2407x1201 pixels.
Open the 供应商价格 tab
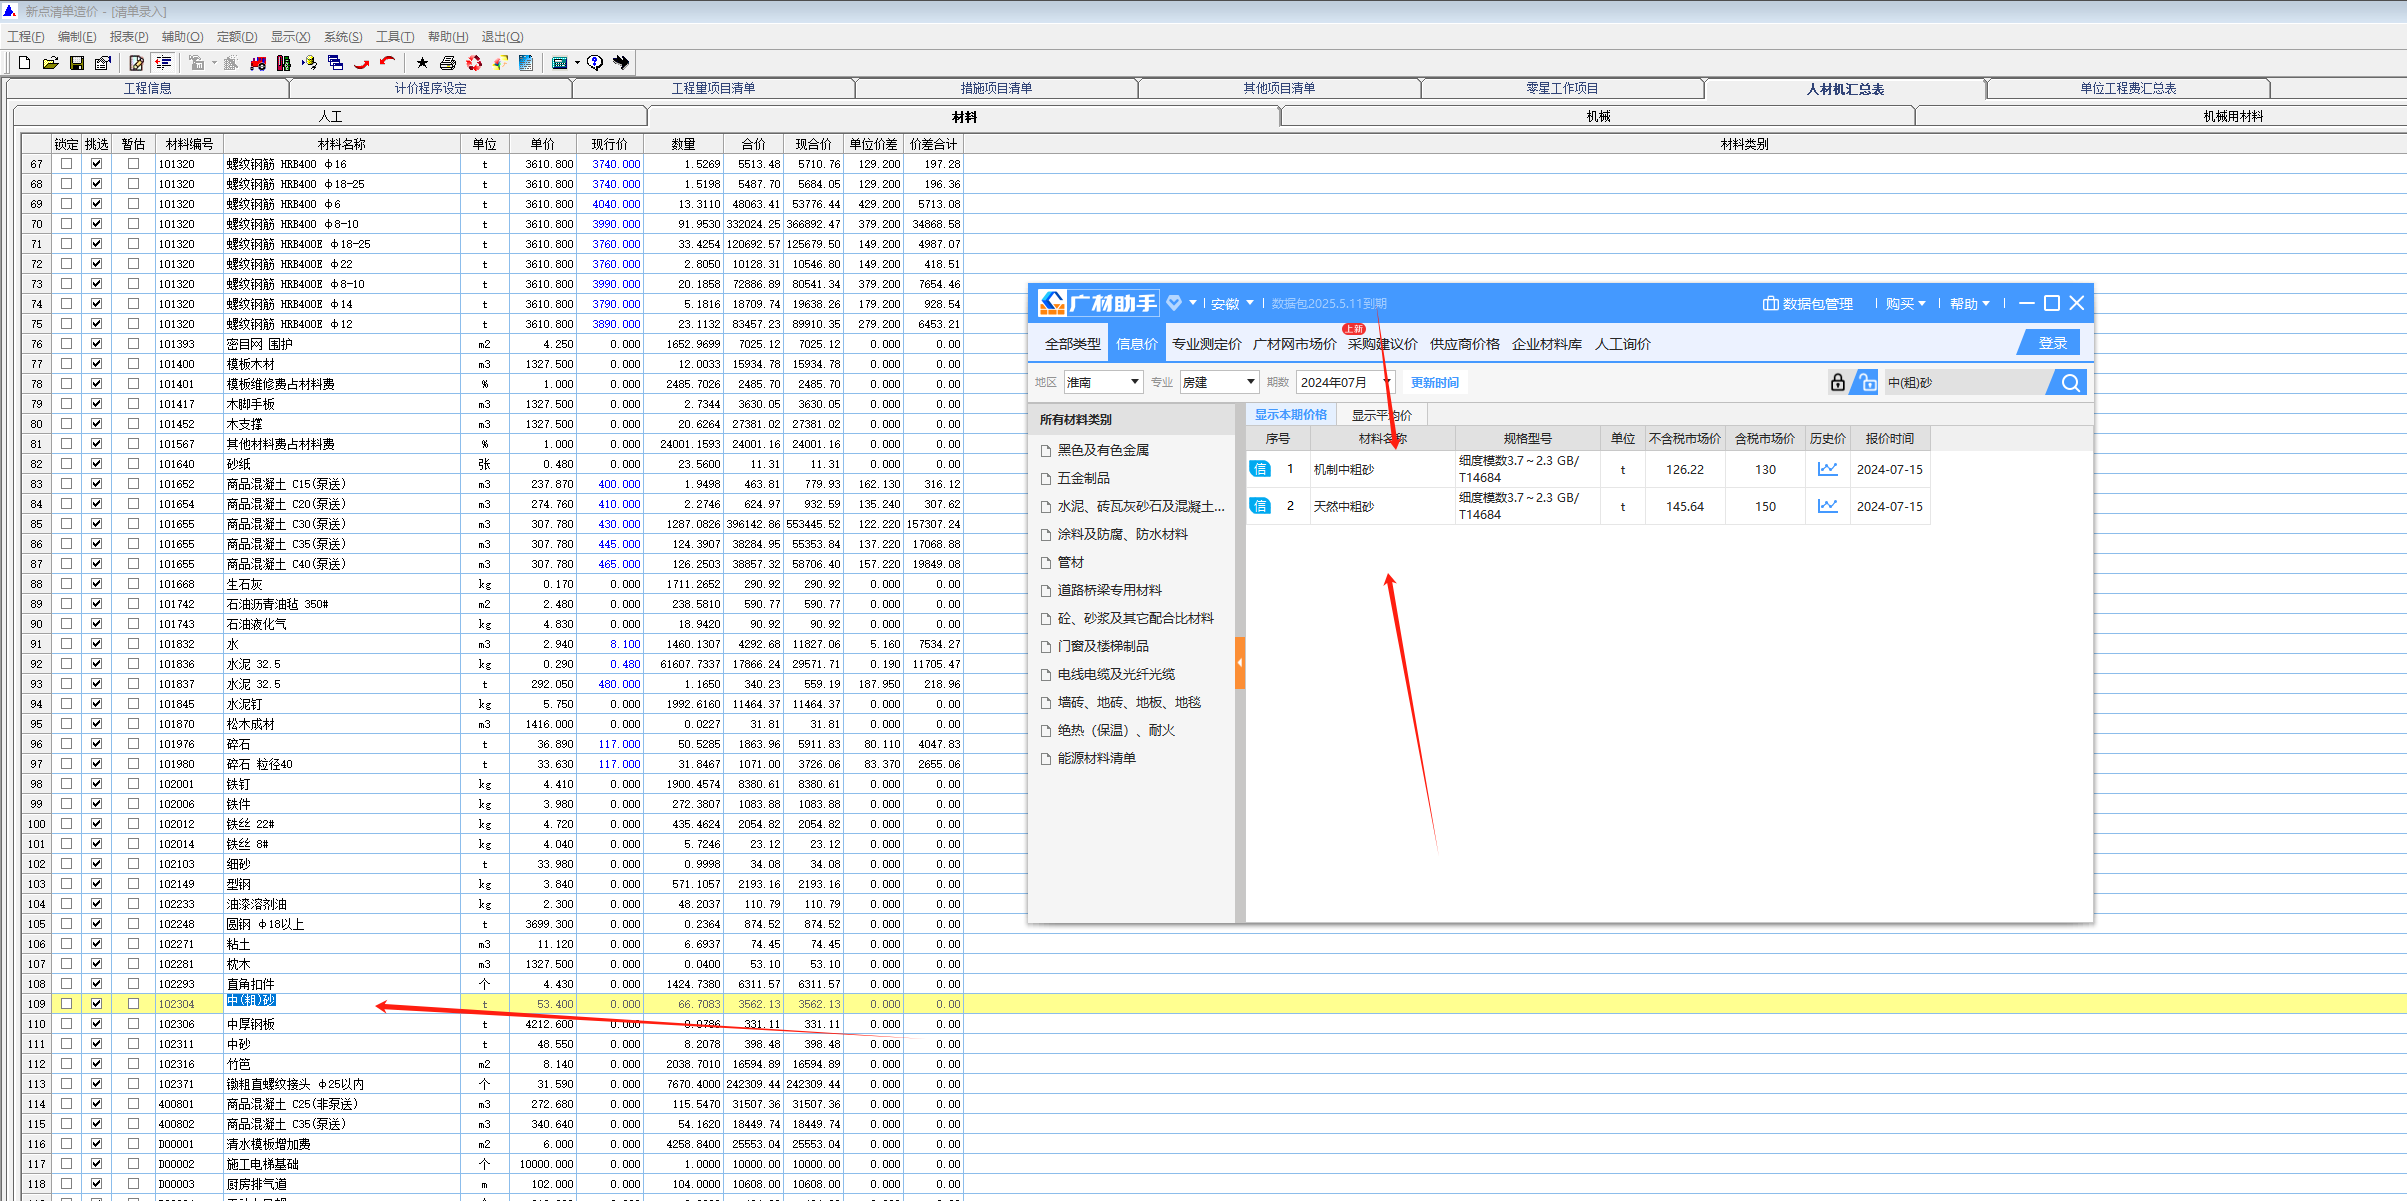pos(1464,344)
